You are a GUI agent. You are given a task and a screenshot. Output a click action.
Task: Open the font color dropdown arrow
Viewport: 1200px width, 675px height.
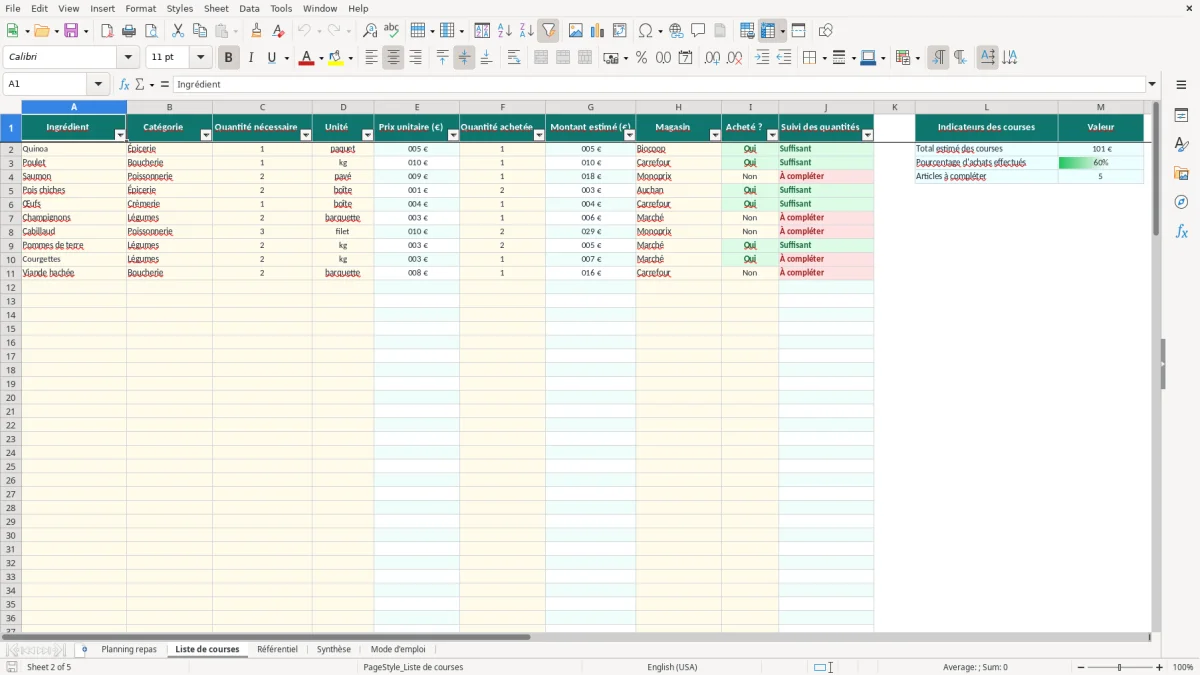pos(320,58)
